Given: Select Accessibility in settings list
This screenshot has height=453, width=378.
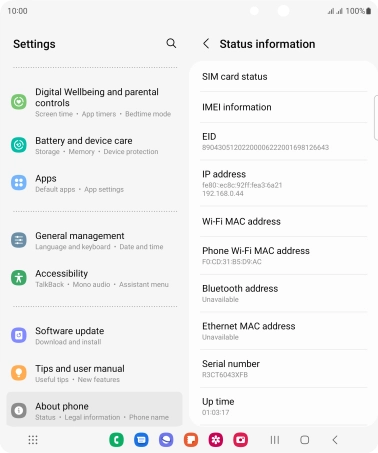Looking at the screenshot, I should pos(94,278).
